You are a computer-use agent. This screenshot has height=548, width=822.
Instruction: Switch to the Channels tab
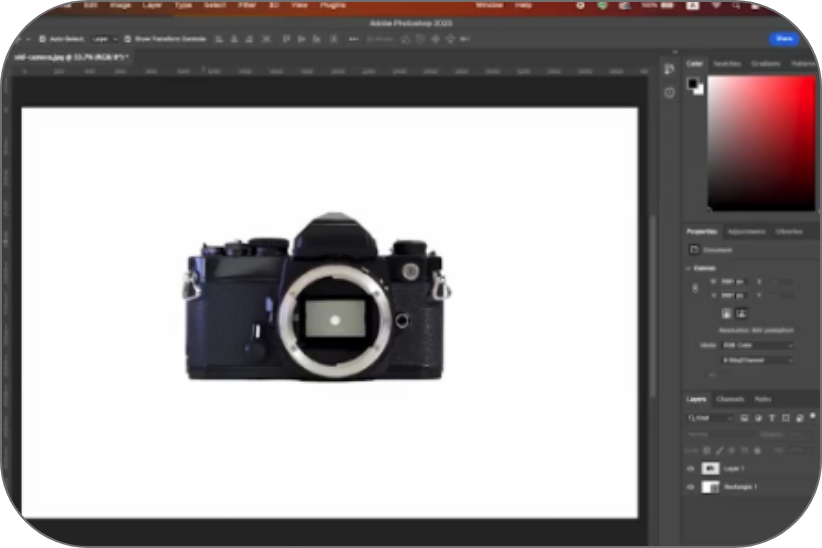click(x=730, y=399)
